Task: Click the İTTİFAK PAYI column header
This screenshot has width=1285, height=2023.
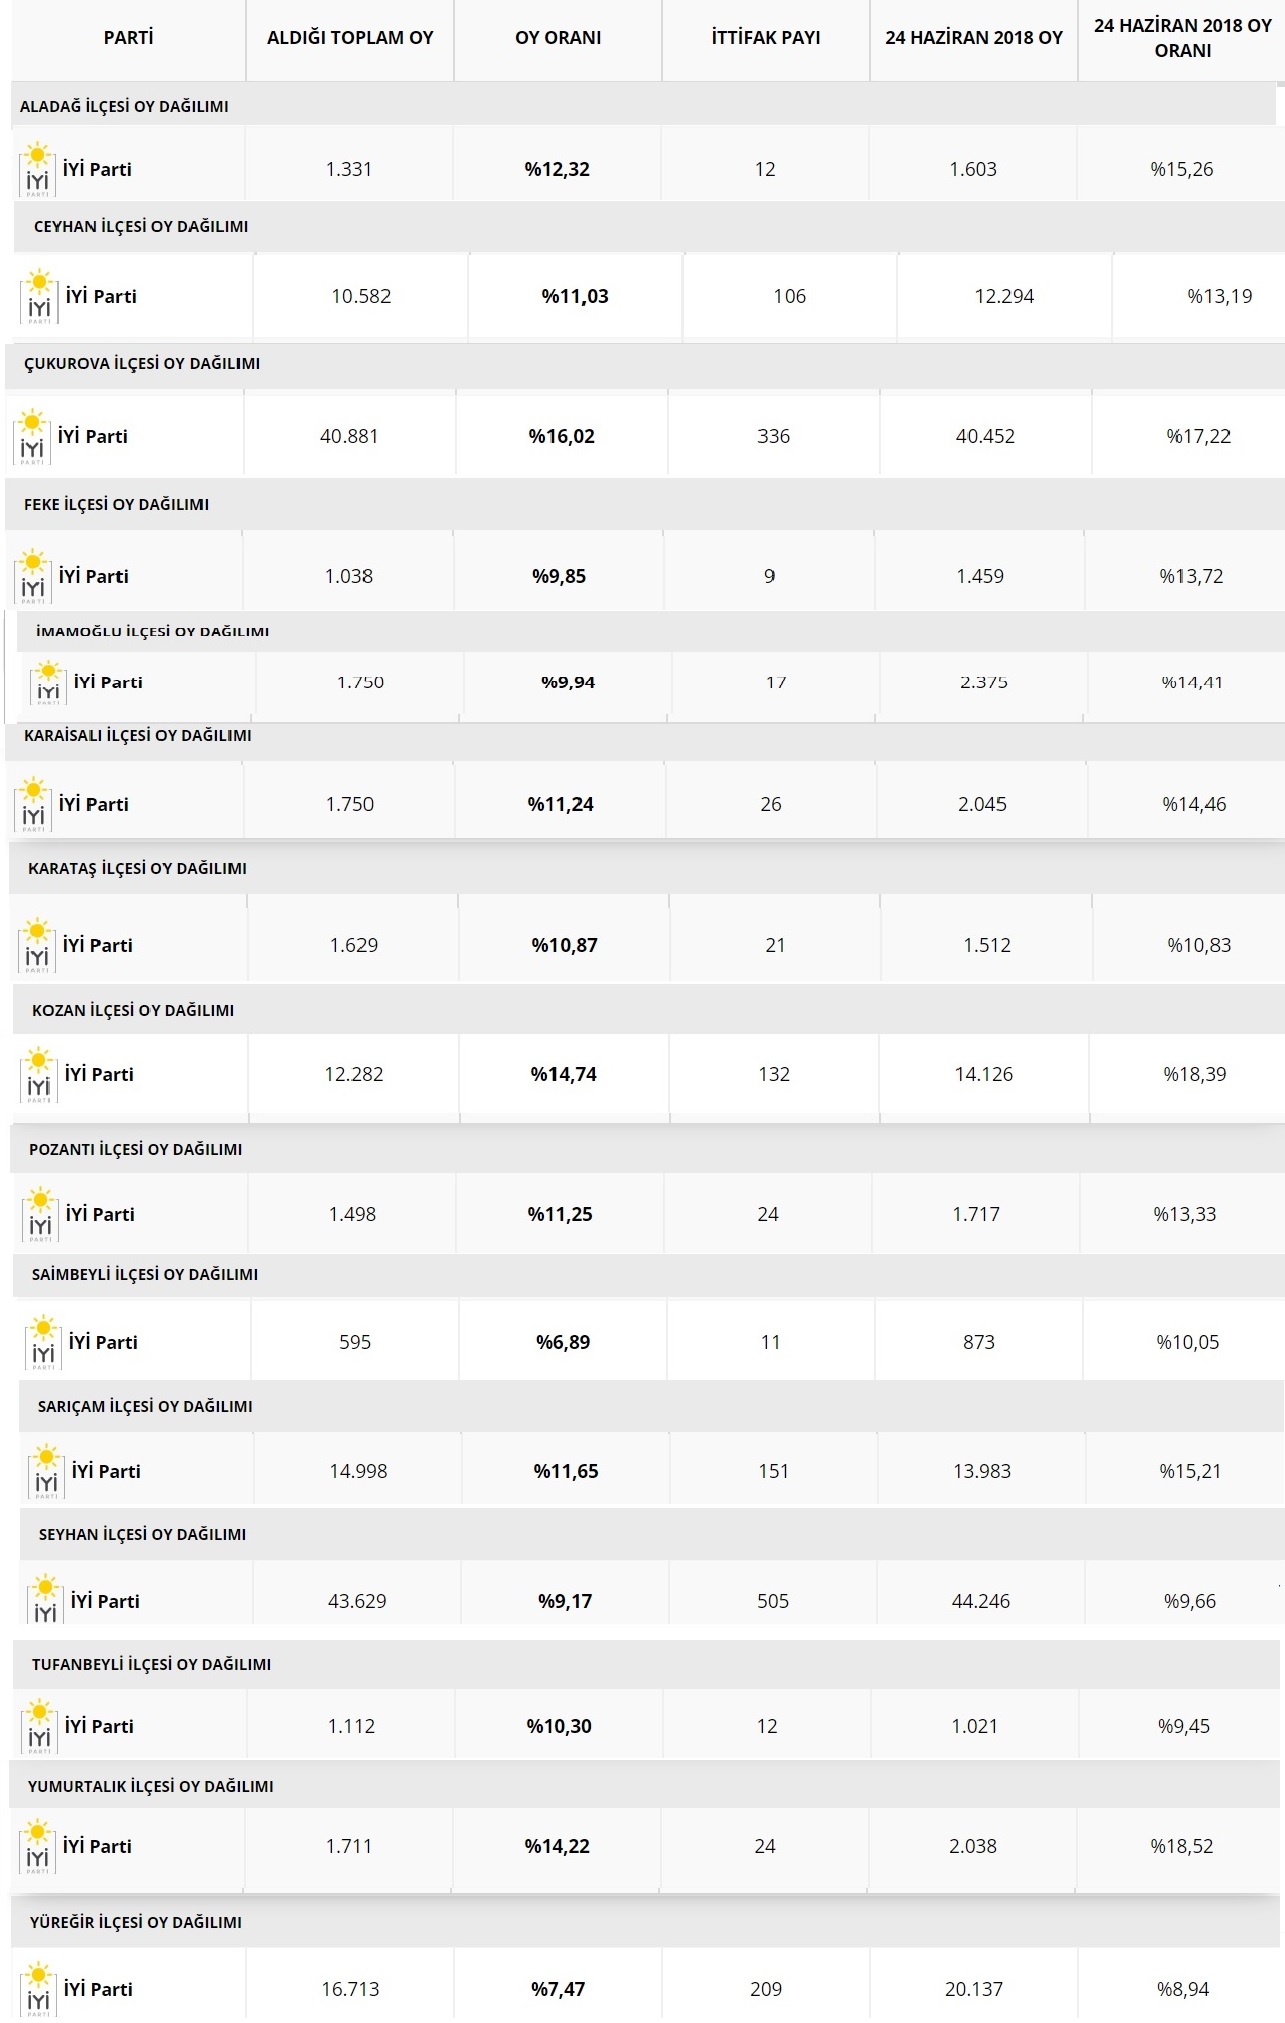Action: coord(766,38)
